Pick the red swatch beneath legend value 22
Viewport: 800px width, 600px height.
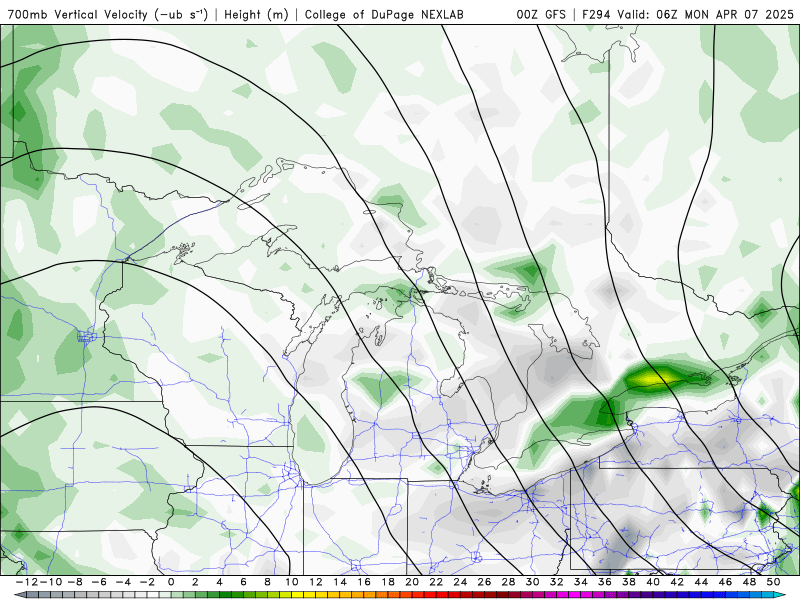pyautogui.click(x=442, y=595)
